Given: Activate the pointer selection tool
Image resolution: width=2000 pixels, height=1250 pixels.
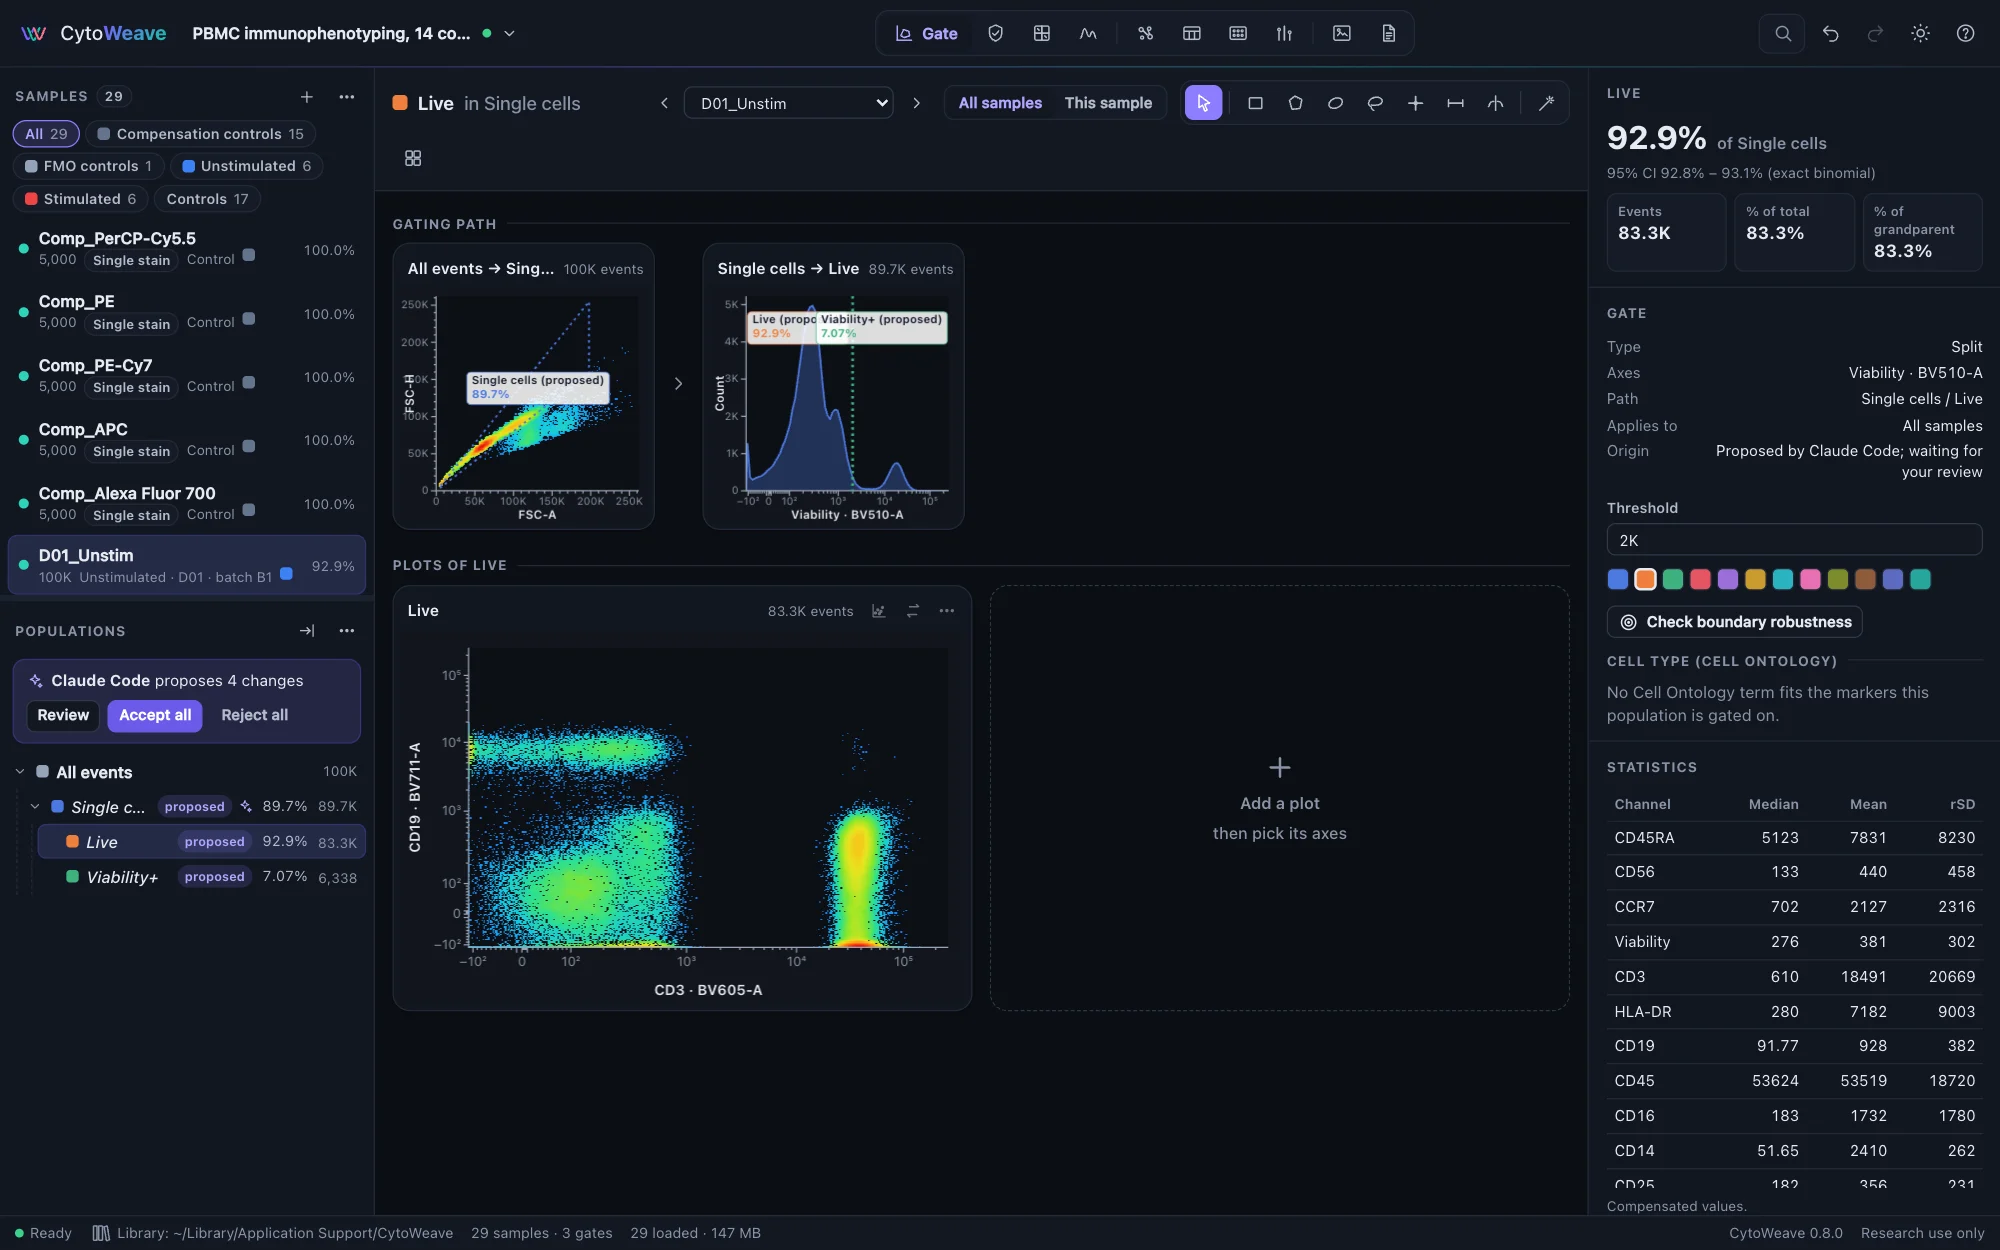Looking at the screenshot, I should (x=1203, y=103).
